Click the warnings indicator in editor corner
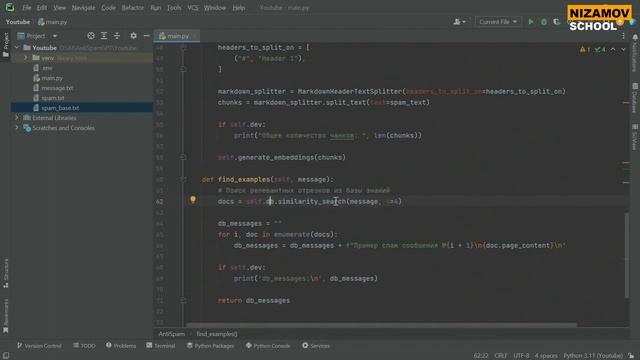640x360 pixels. [584, 49]
